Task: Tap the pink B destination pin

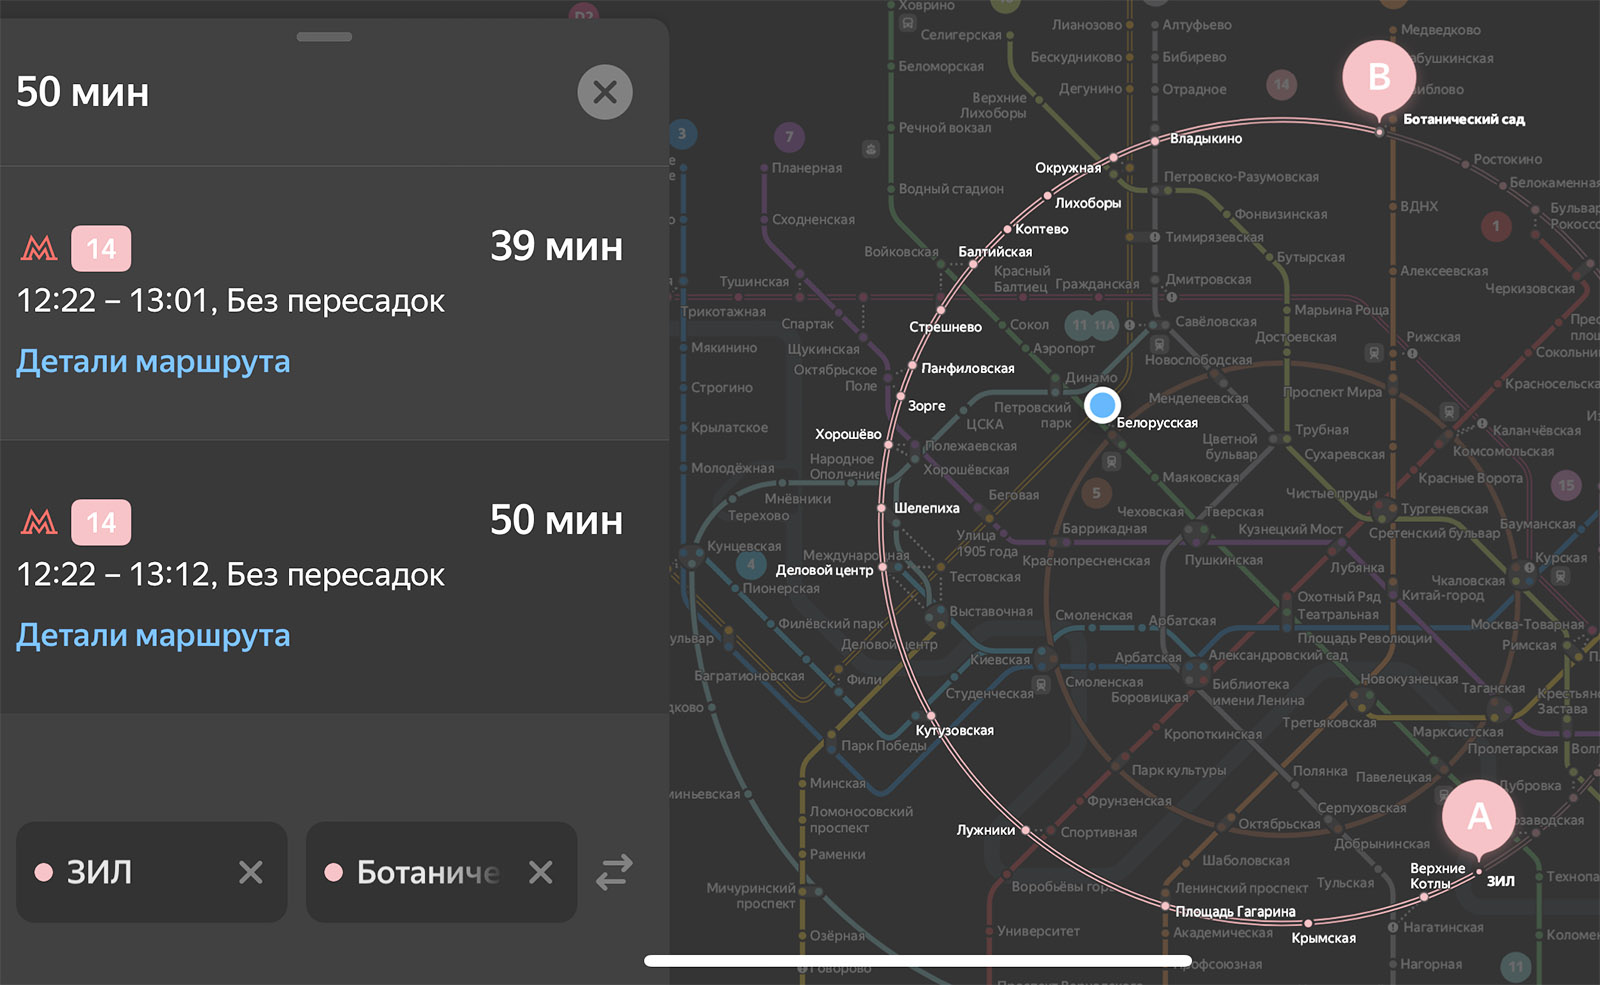Action: [1379, 78]
